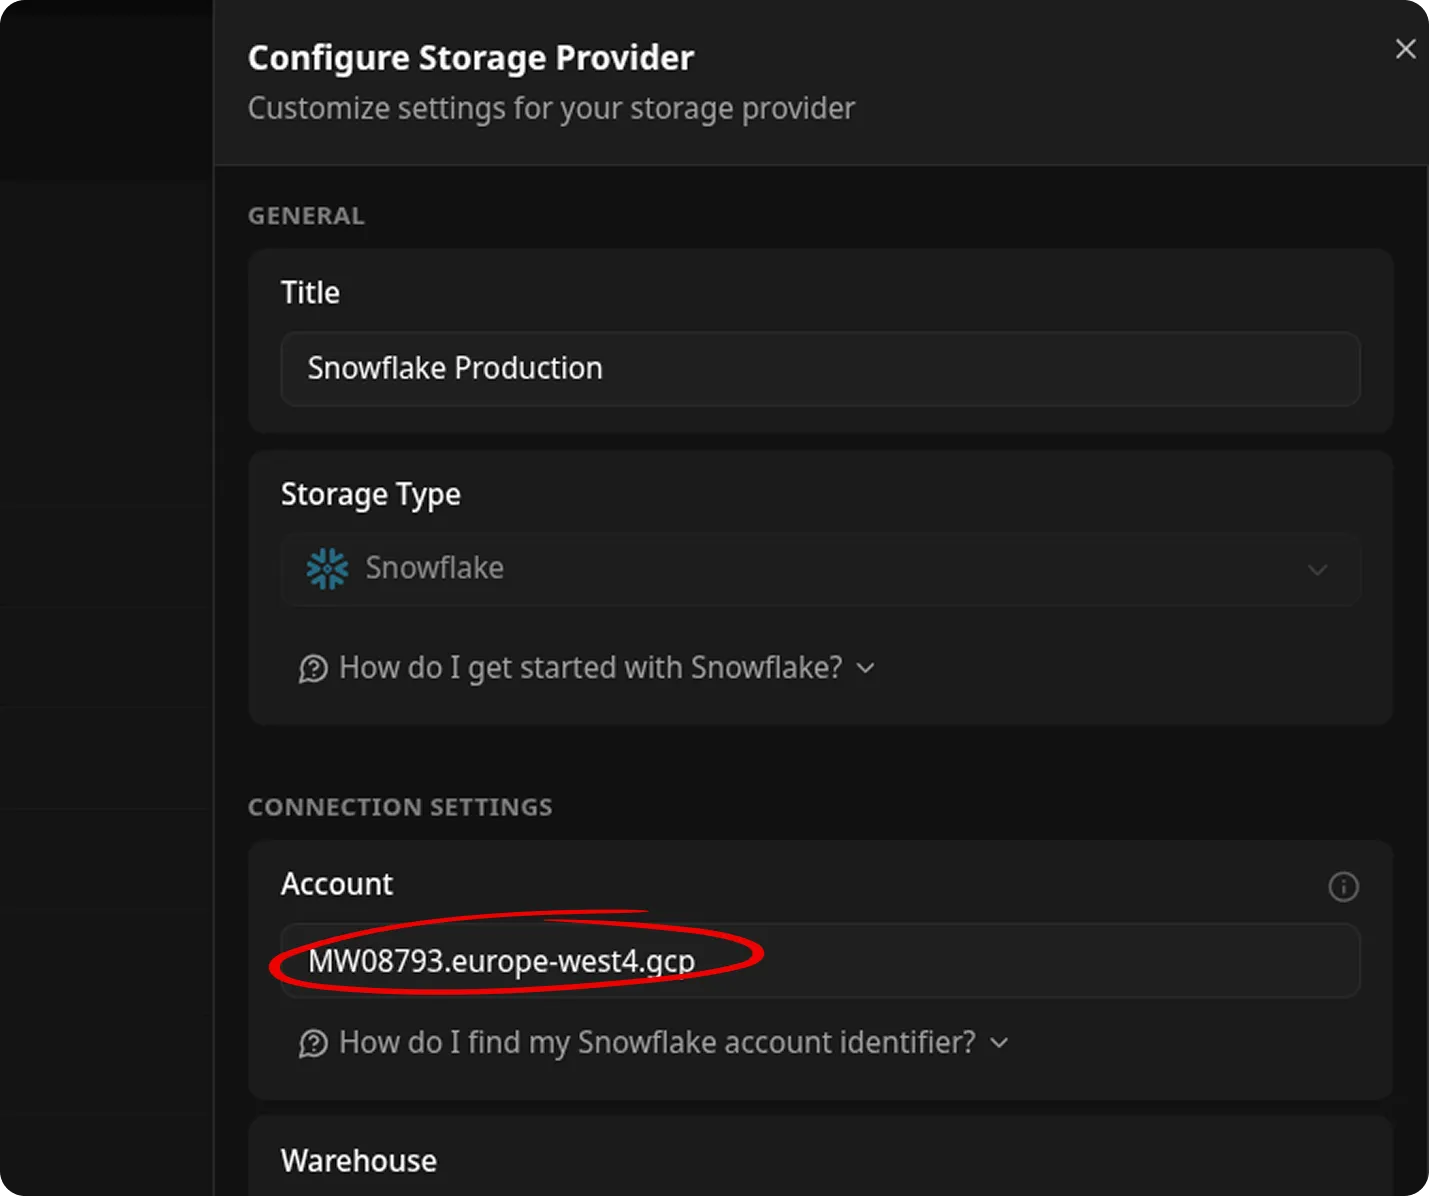Viewport: 1429px width, 1196px height.
Task: Select the text MW08793.europe-west4.gcp
Action: 503,961
